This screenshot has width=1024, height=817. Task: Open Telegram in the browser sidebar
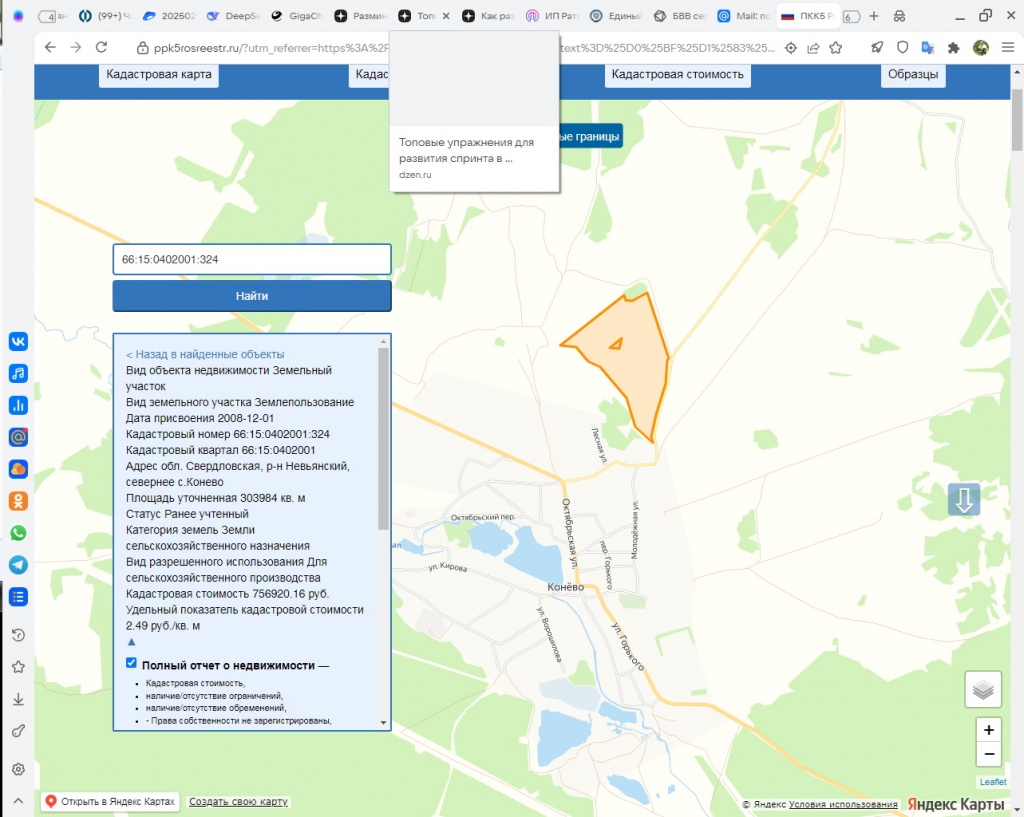(x=18, y=565)
